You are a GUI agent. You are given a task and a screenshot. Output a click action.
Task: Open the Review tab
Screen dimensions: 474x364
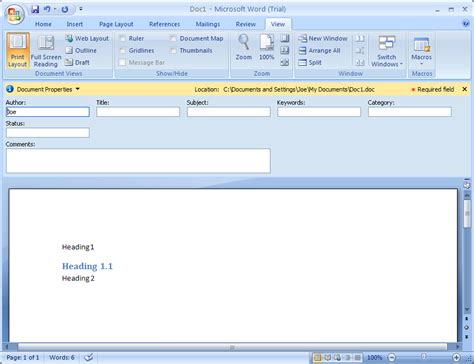[x=246, y=24]
